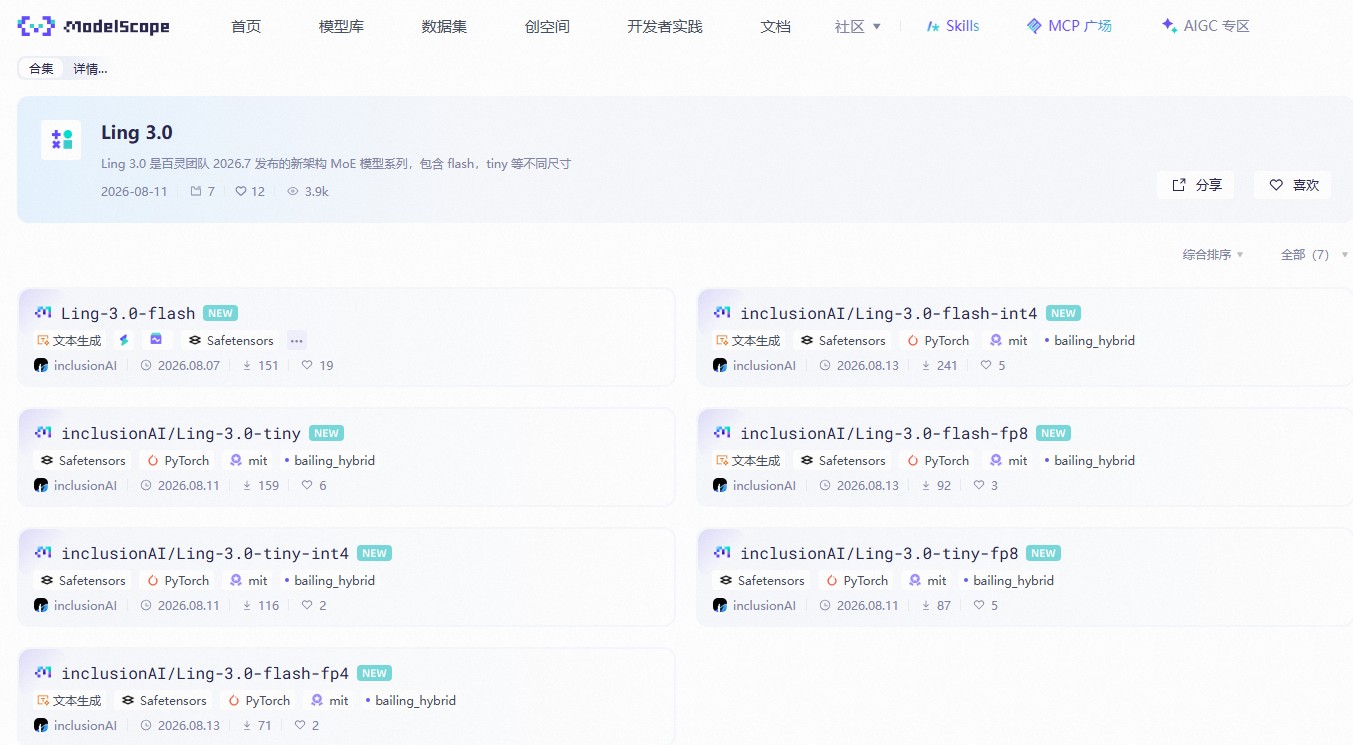
Task: Open inclusionAI/Ling-3.0-flash-fp4 model link
Action: click(x=205, y=673)
